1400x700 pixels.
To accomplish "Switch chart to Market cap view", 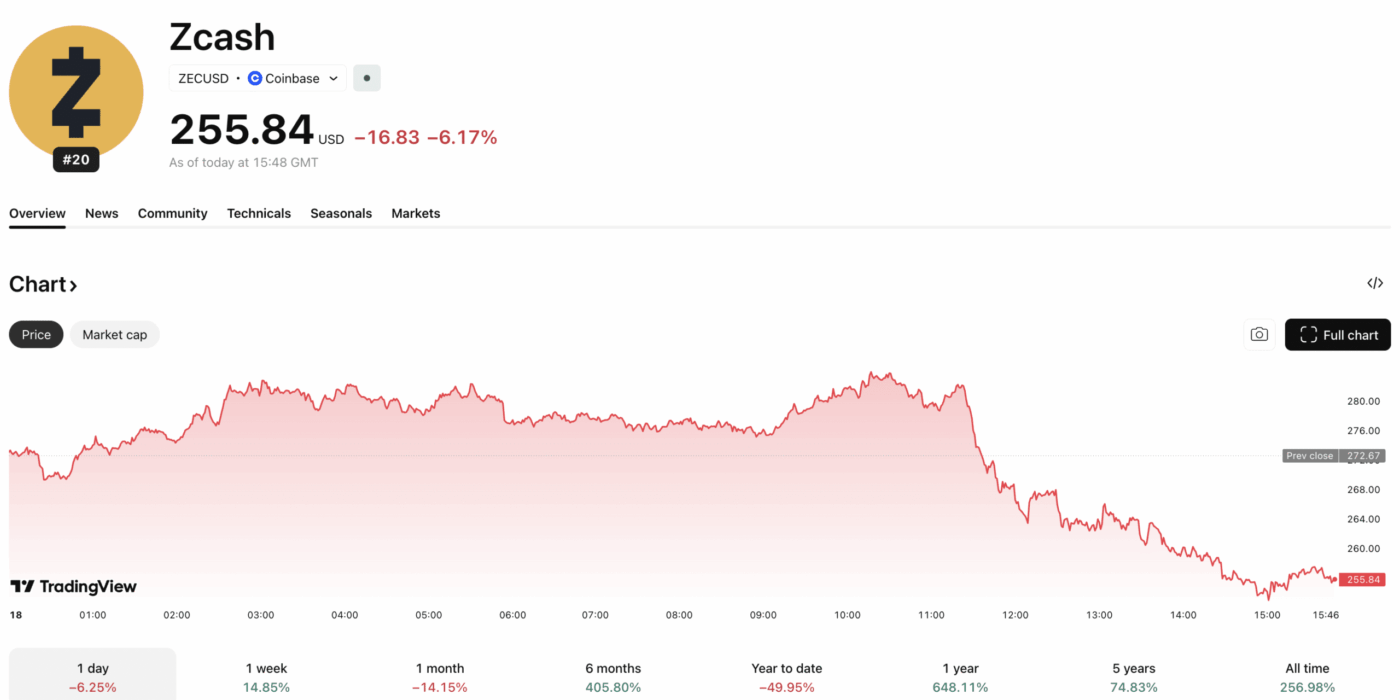I will pyautogui.click(x=114, y=335).
